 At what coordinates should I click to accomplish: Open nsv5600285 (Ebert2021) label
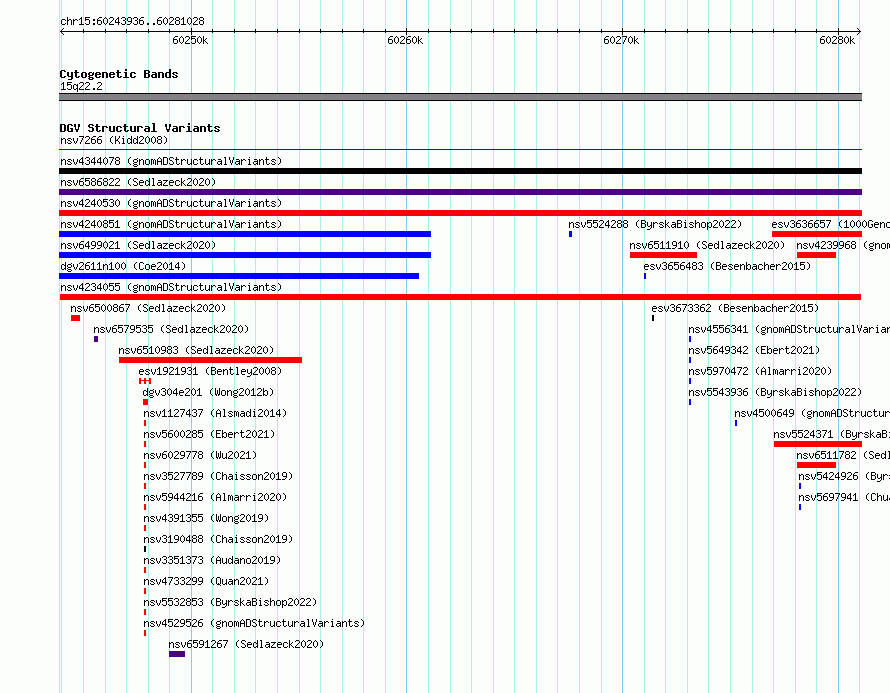point(209,434)
